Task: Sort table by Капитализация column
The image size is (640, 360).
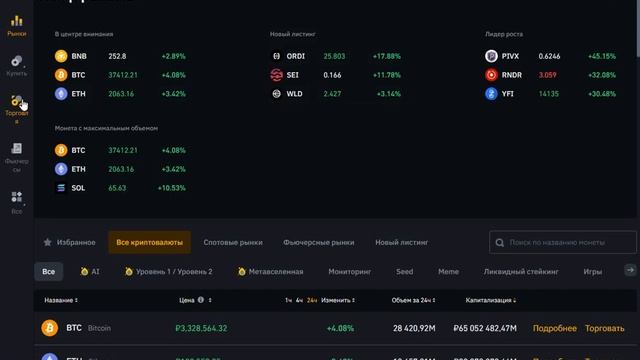Action: point(491,300)
